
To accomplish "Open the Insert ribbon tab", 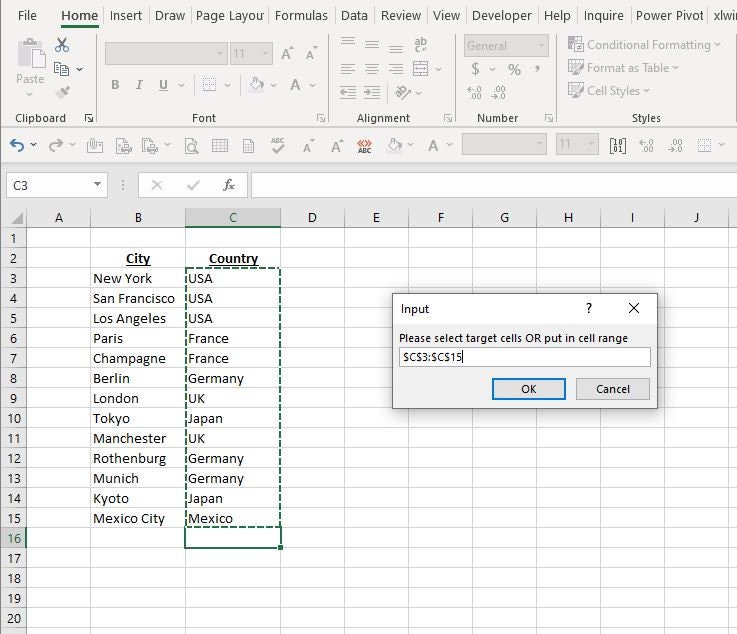I will tap(125, 16).
